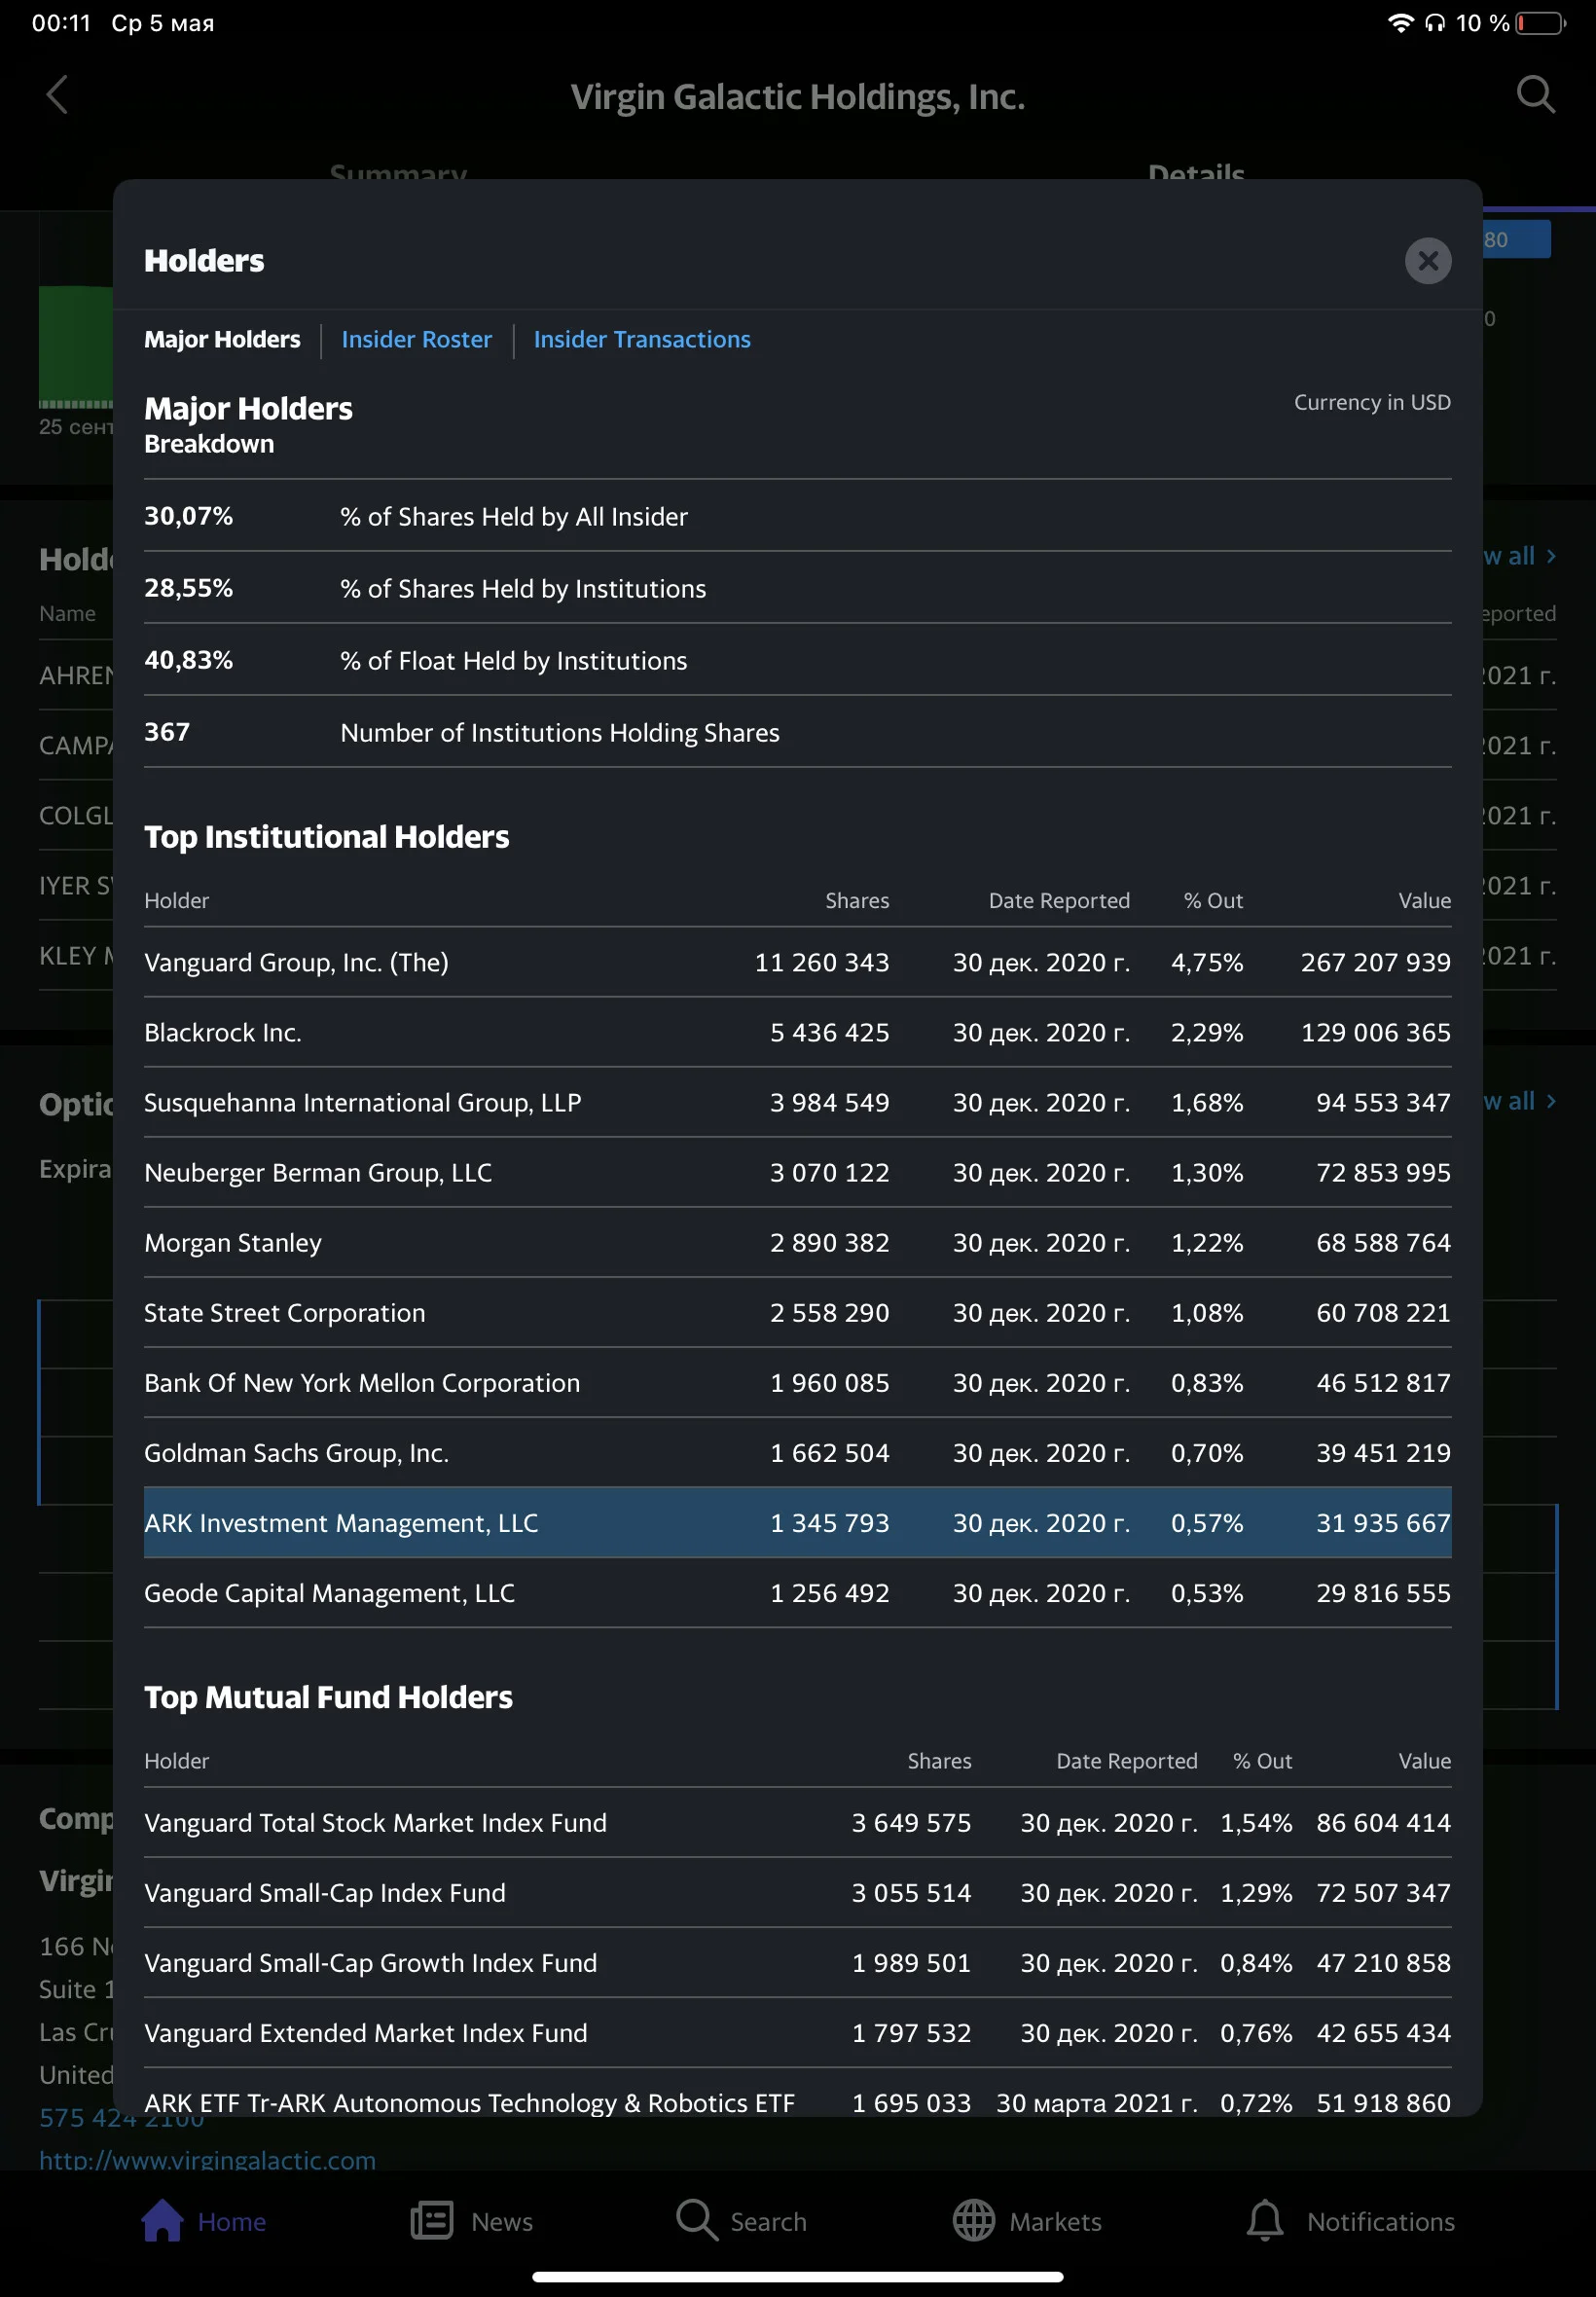Select highlighted ARK Investment Management, LLC row
Image resolution: width=1596 pixels, height=2297 pixels.
[797, 1522]
